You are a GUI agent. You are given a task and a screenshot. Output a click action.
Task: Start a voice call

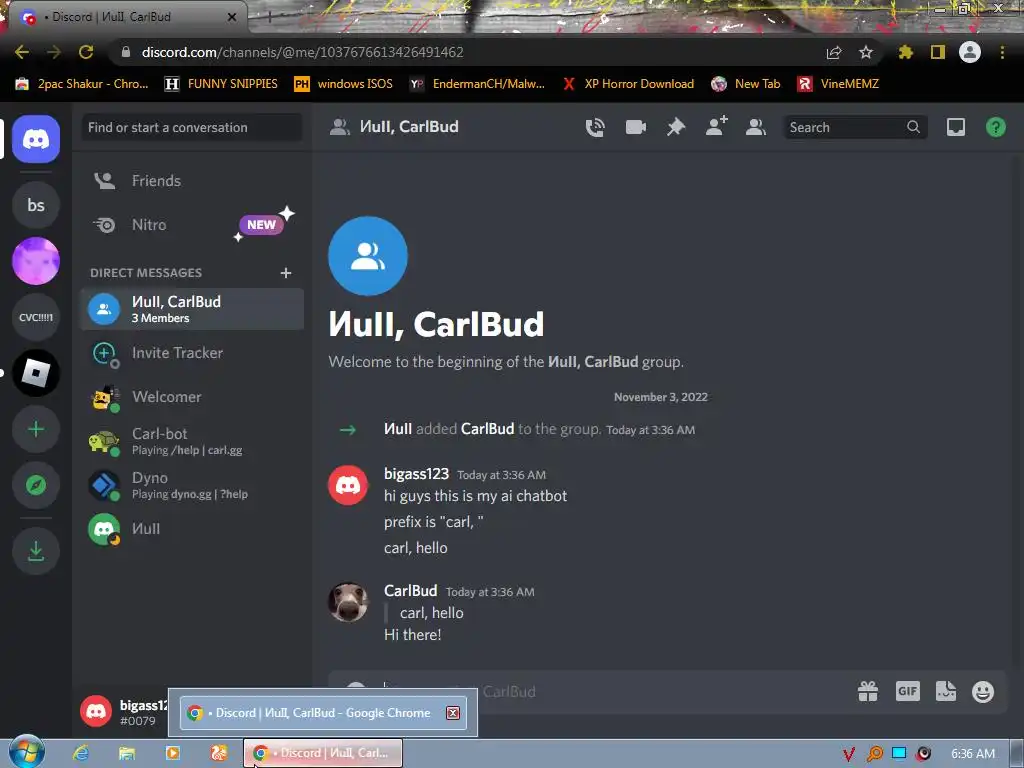tap(595, 127)
